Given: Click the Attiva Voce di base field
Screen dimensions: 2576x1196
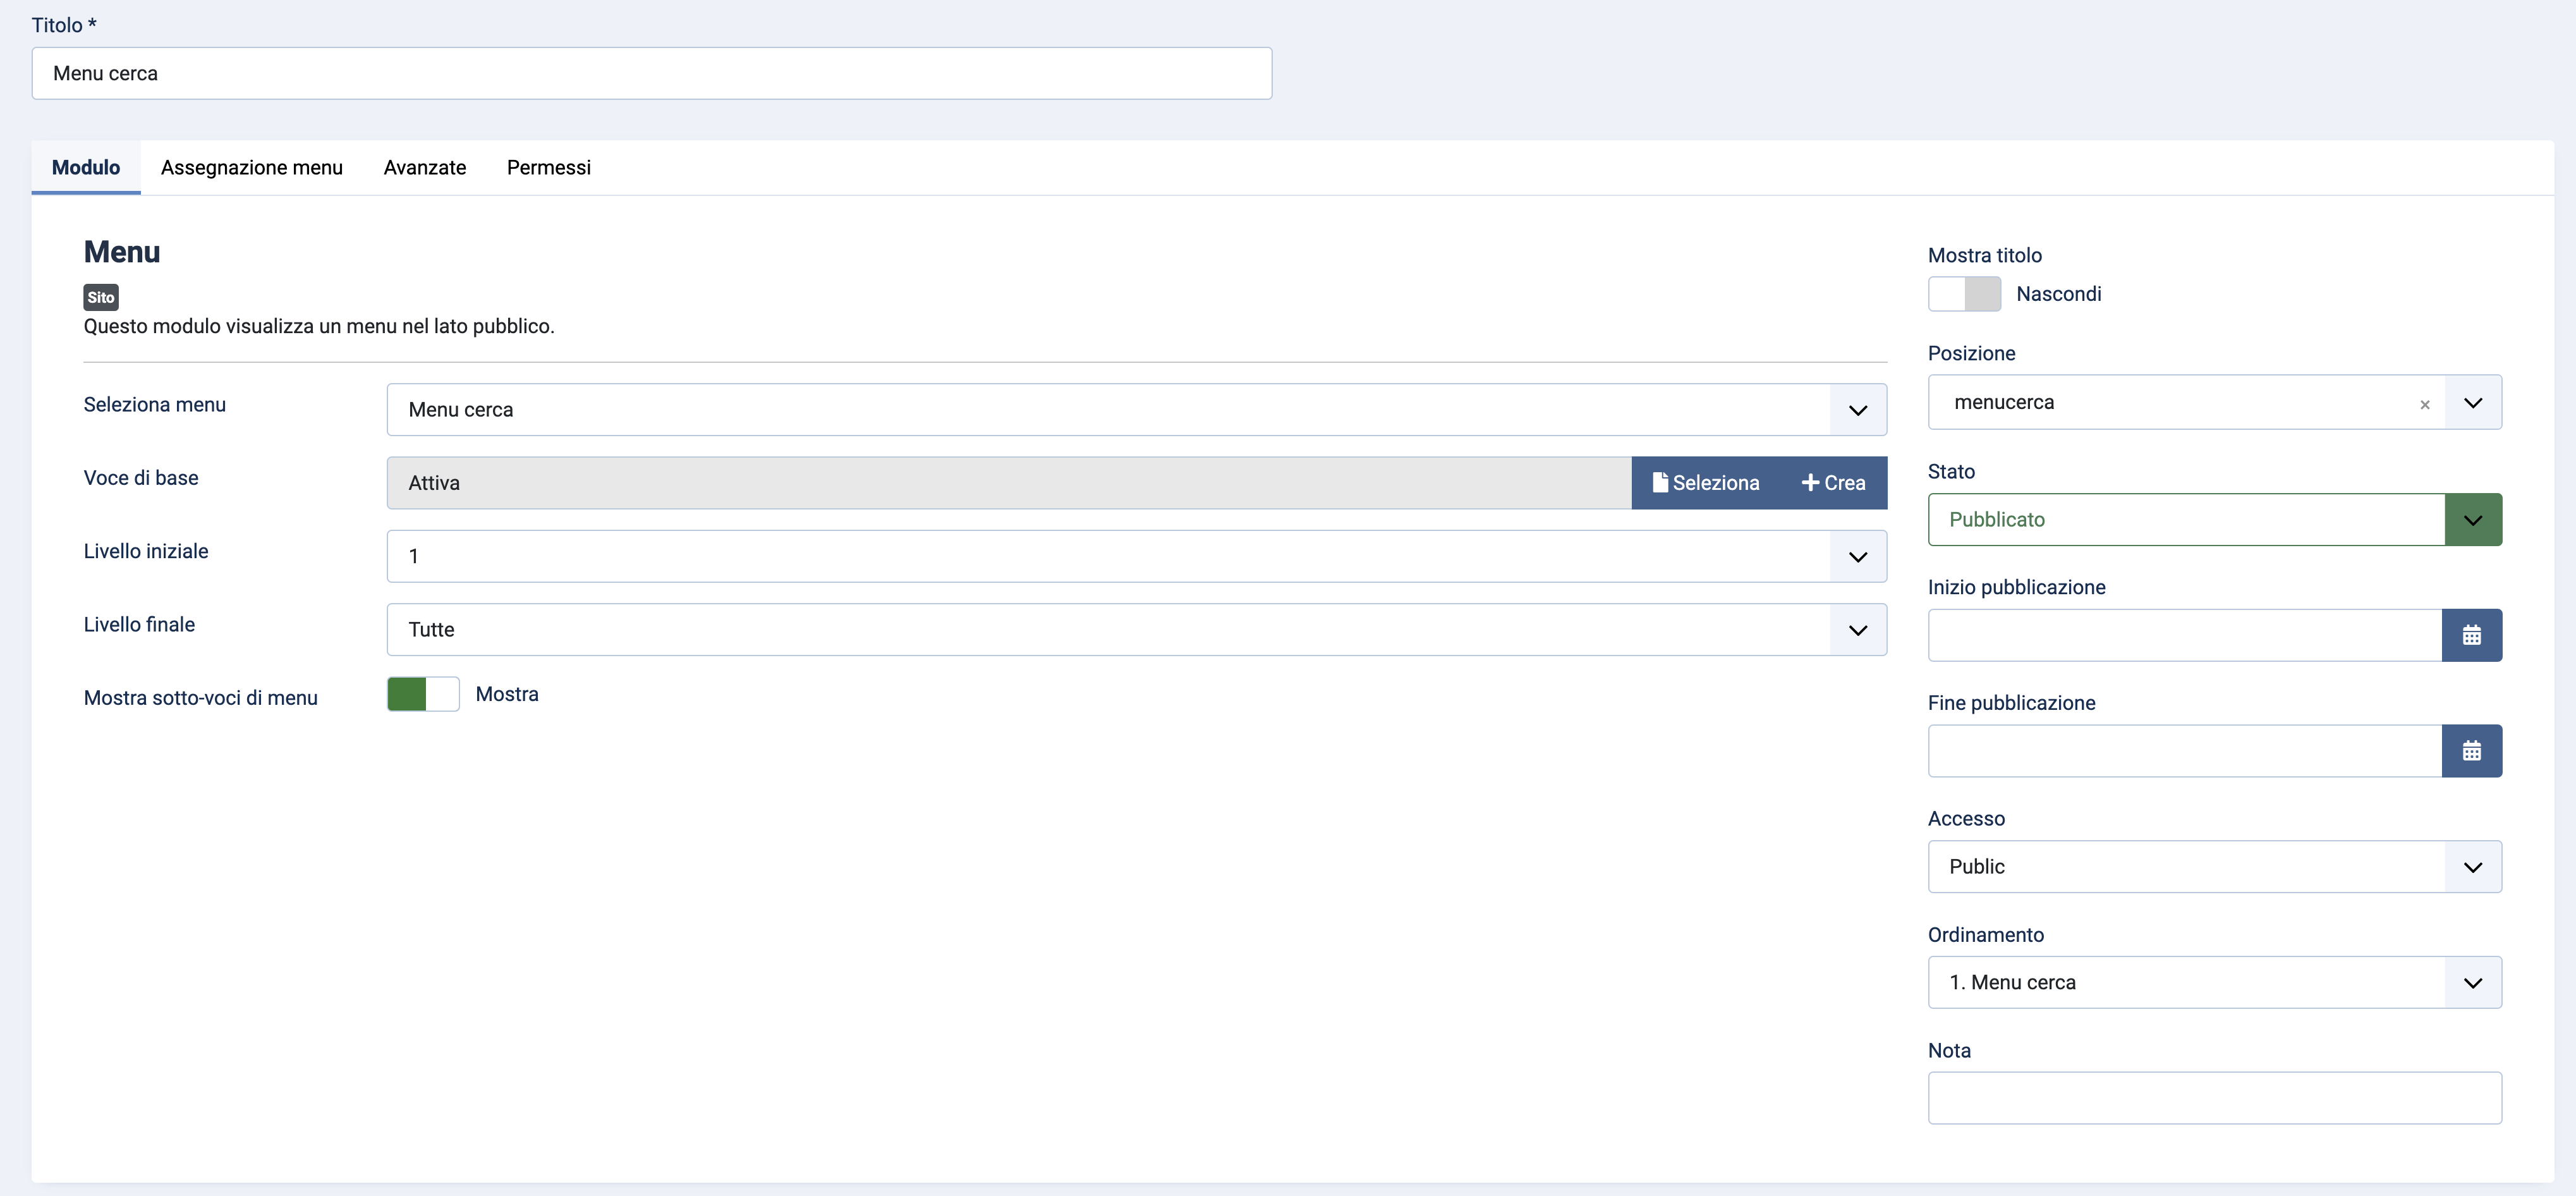Looking at the screenshot, I should [x=1009, y=483].
